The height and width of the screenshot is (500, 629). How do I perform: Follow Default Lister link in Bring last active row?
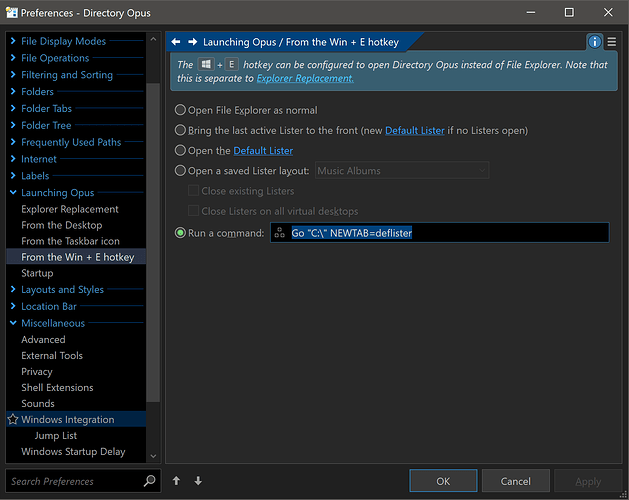tap(415, 130)
